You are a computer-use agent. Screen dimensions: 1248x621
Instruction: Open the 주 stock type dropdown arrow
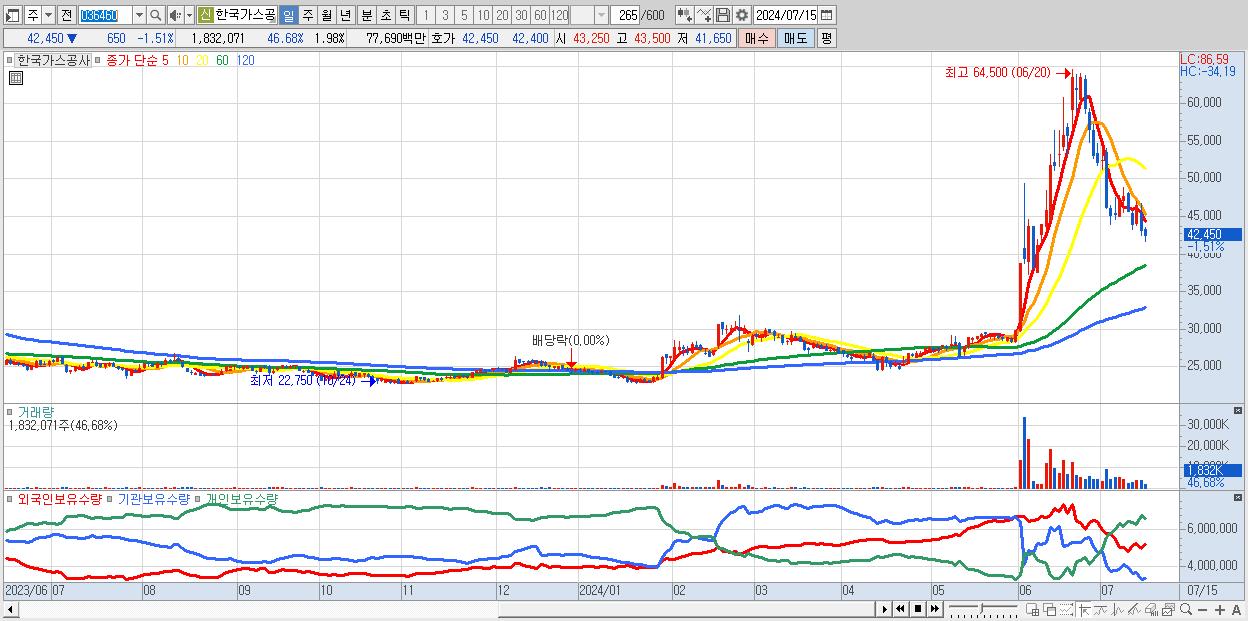pos(49,15)
